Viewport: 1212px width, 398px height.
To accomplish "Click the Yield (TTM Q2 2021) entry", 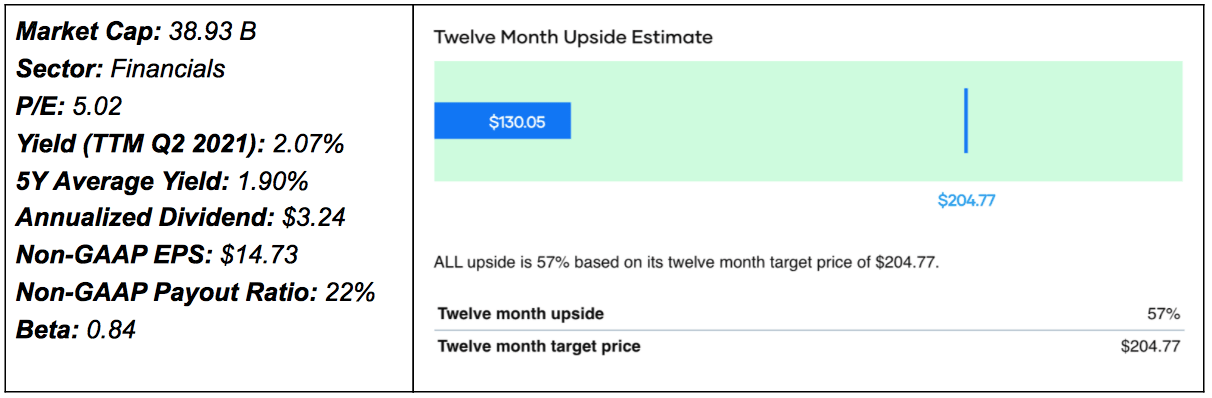I will click(x=180, y=145).
